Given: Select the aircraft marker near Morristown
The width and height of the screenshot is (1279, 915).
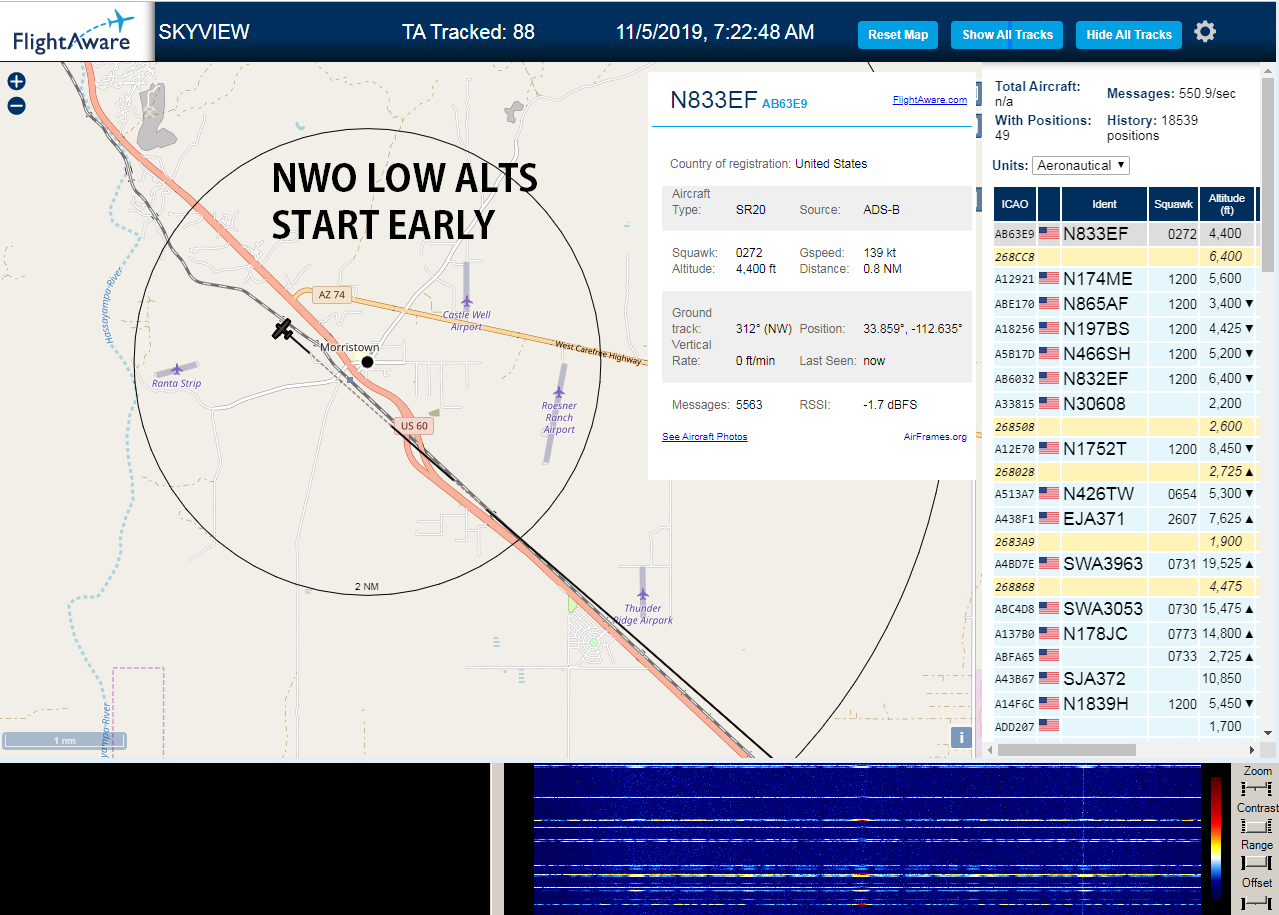Looking at the screenshot, I should point(283,329).
